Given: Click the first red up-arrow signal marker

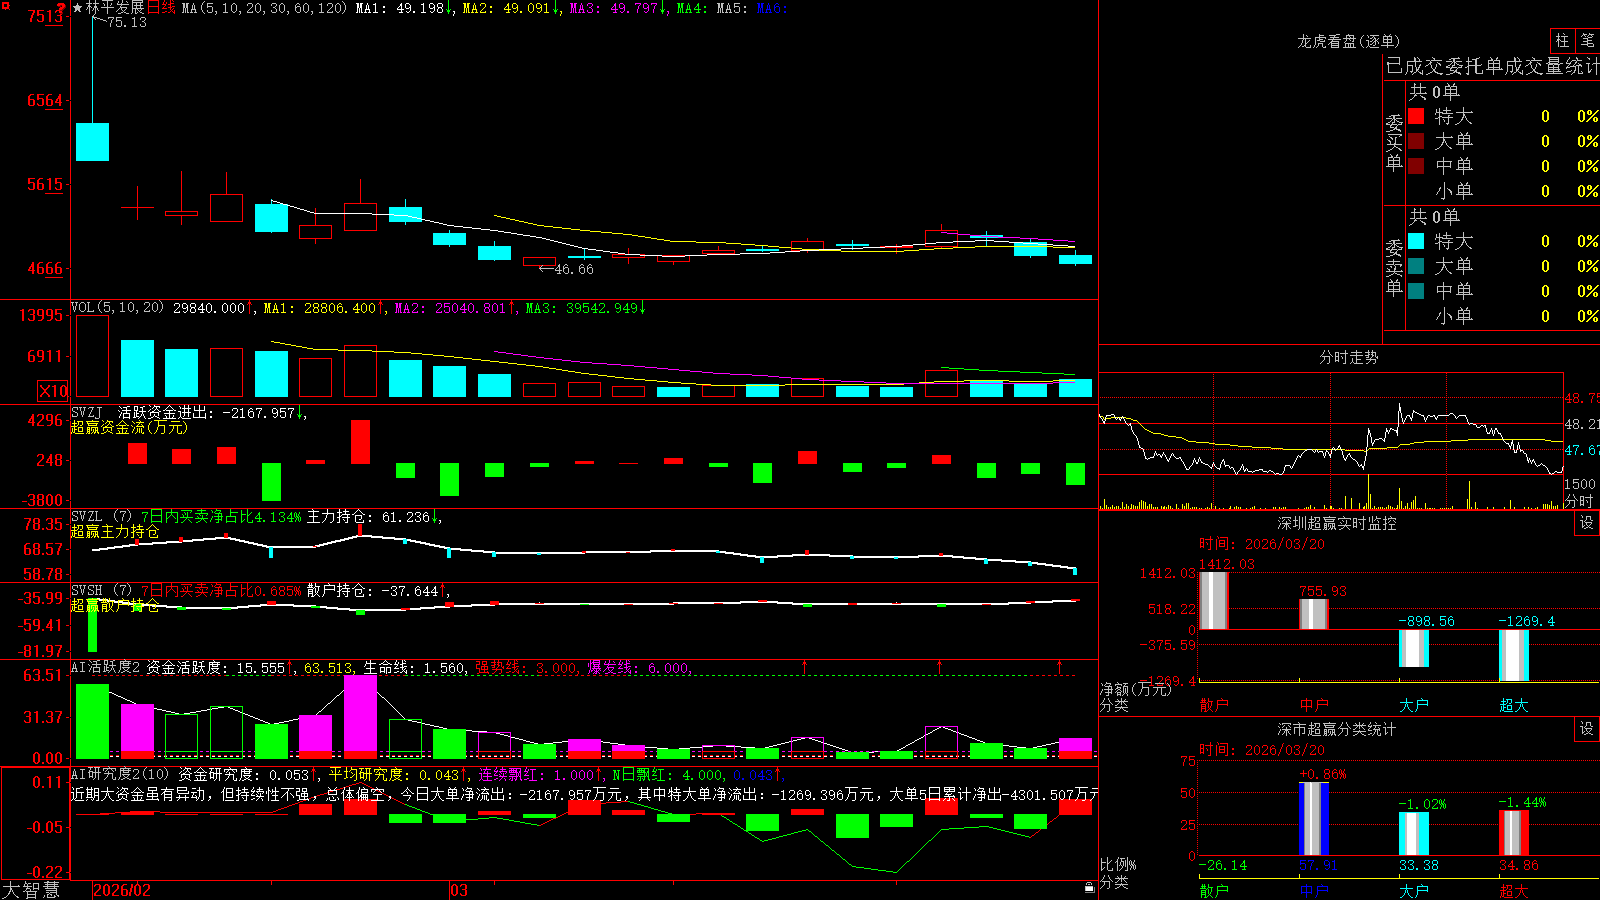Looking at the screenshot, I should (x=804, y=666).
